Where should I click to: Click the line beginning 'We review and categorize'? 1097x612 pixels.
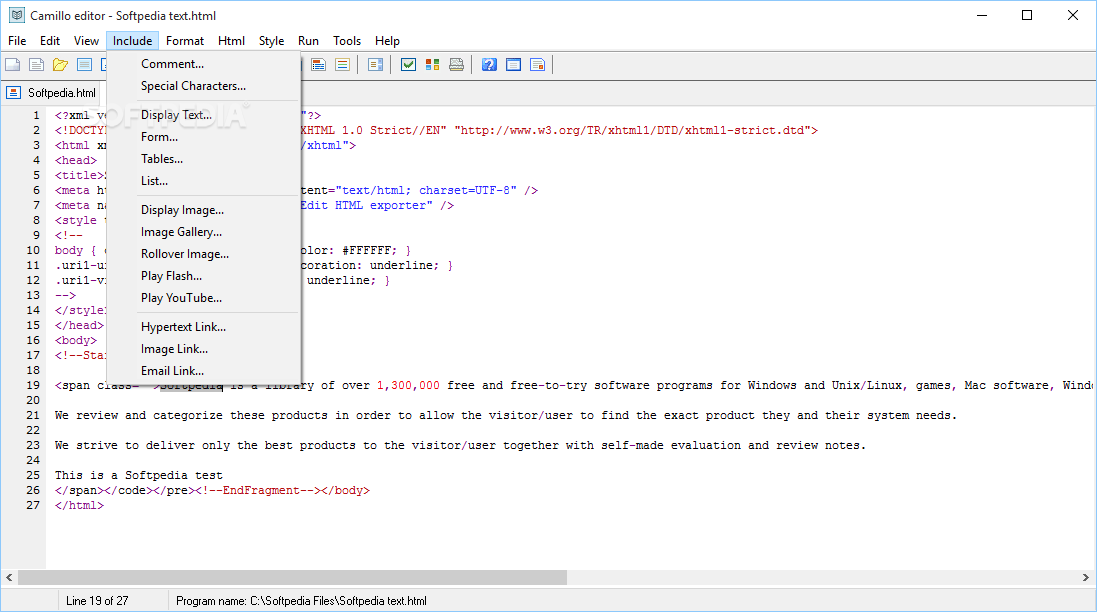point(505,415)
